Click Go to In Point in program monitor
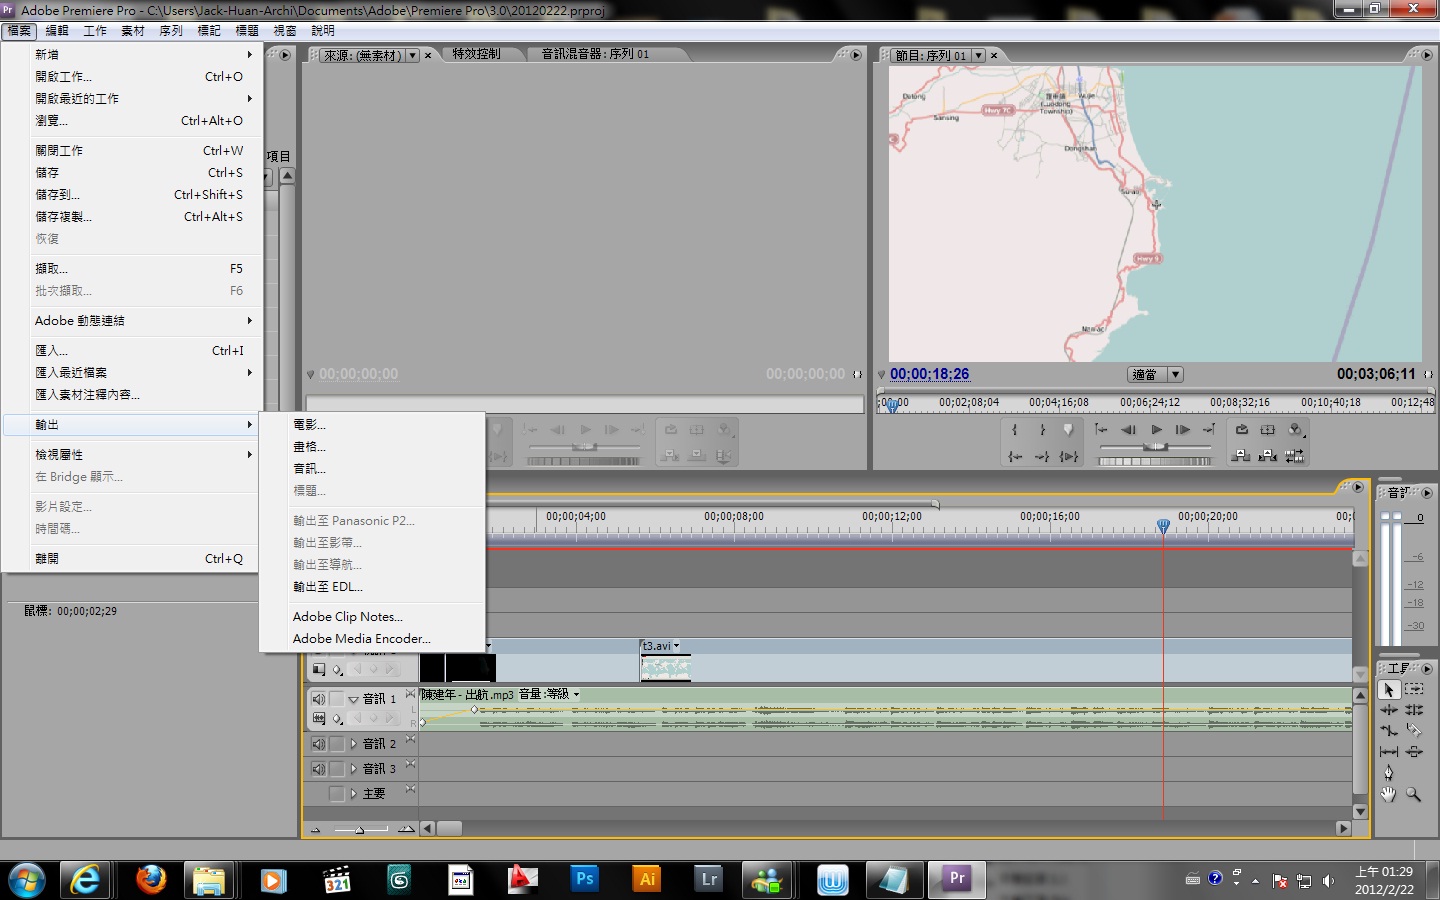The image size is (1440, 900). [1015, 456]
